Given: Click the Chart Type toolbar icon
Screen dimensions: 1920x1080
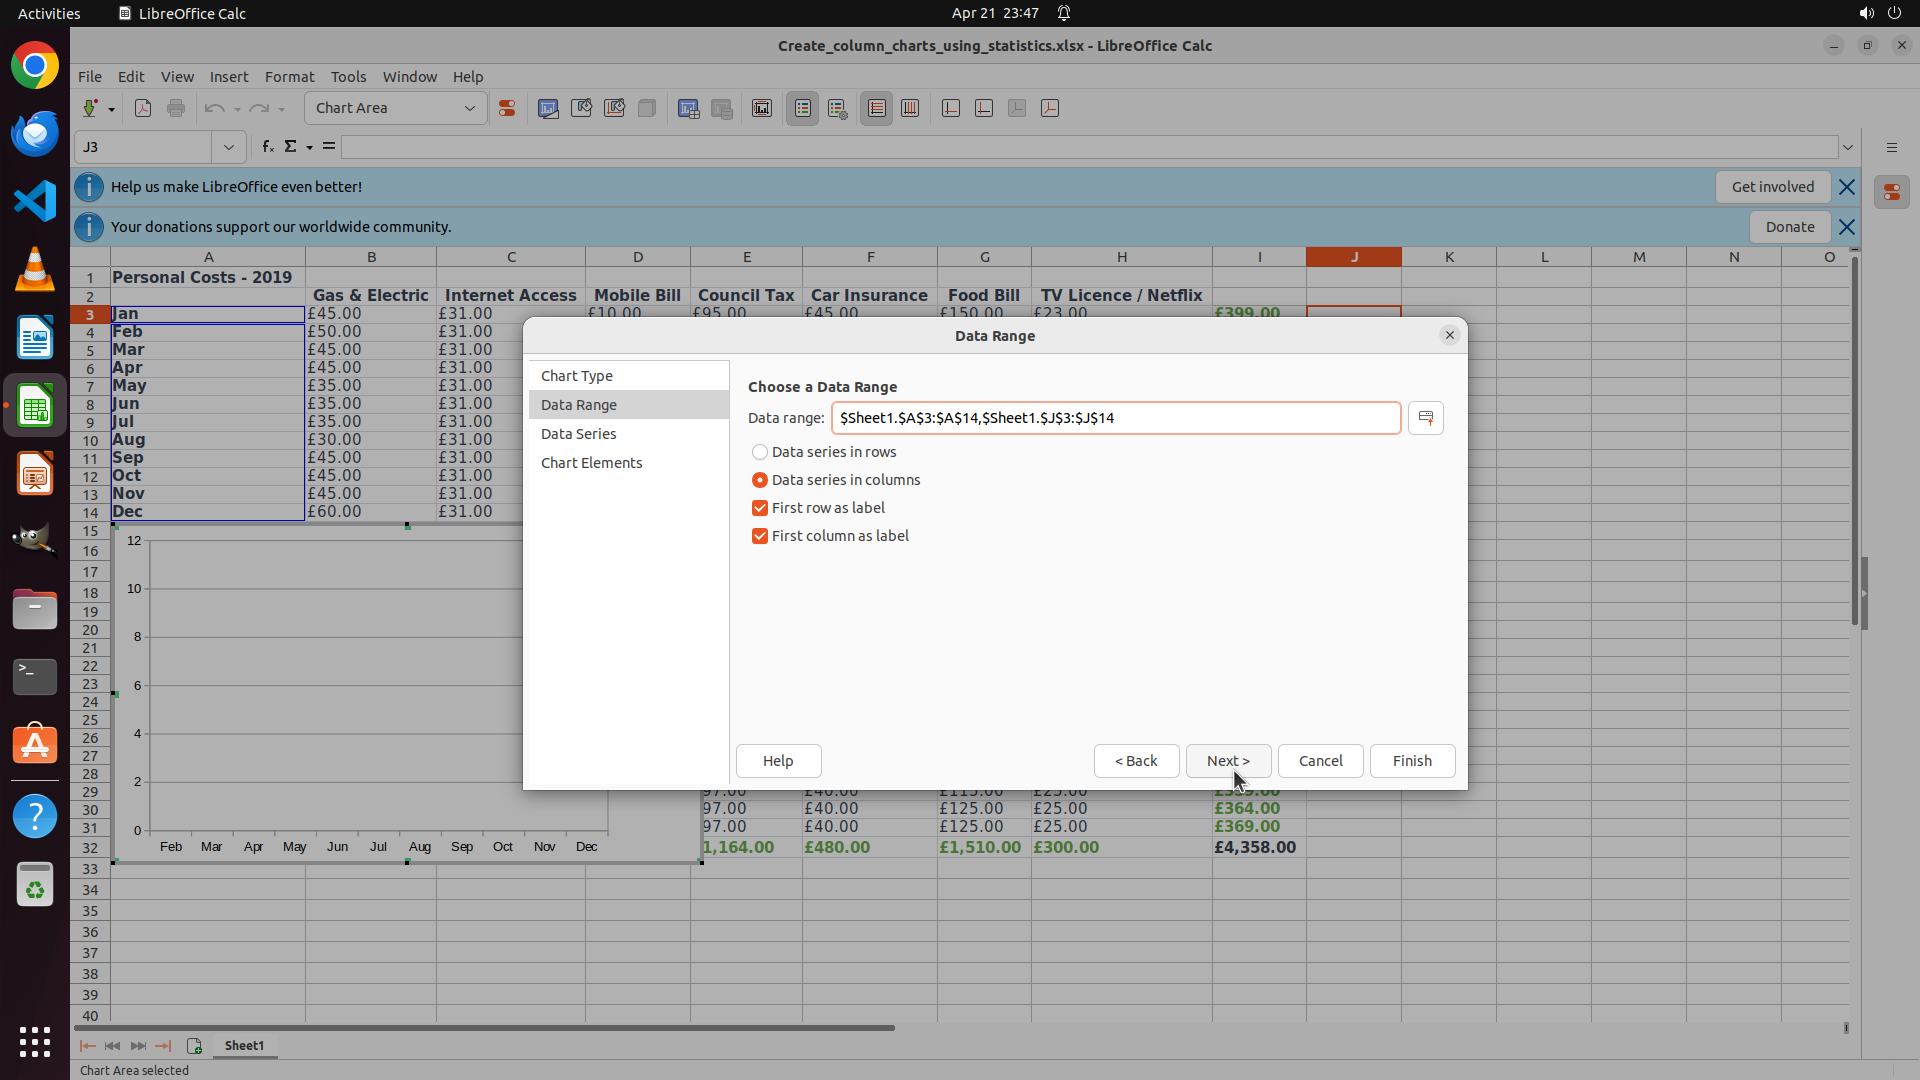Looking at the screenshot, I should tap(548, 108).
